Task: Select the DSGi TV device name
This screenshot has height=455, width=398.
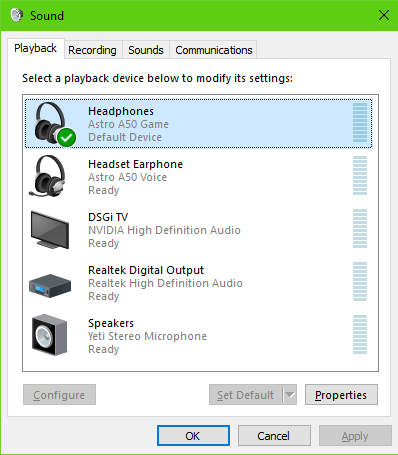Action: point(108,217)
